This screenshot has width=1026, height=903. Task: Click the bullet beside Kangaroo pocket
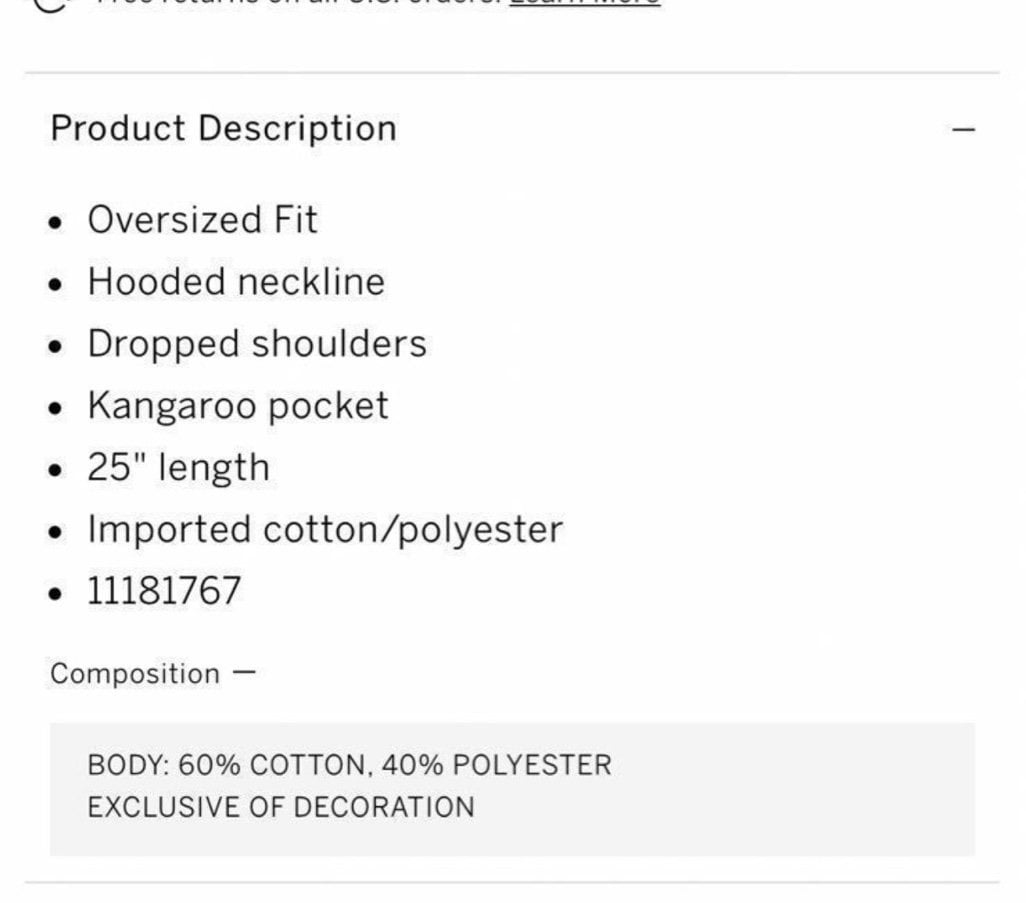pyautogui.click(x=56, y=408)
